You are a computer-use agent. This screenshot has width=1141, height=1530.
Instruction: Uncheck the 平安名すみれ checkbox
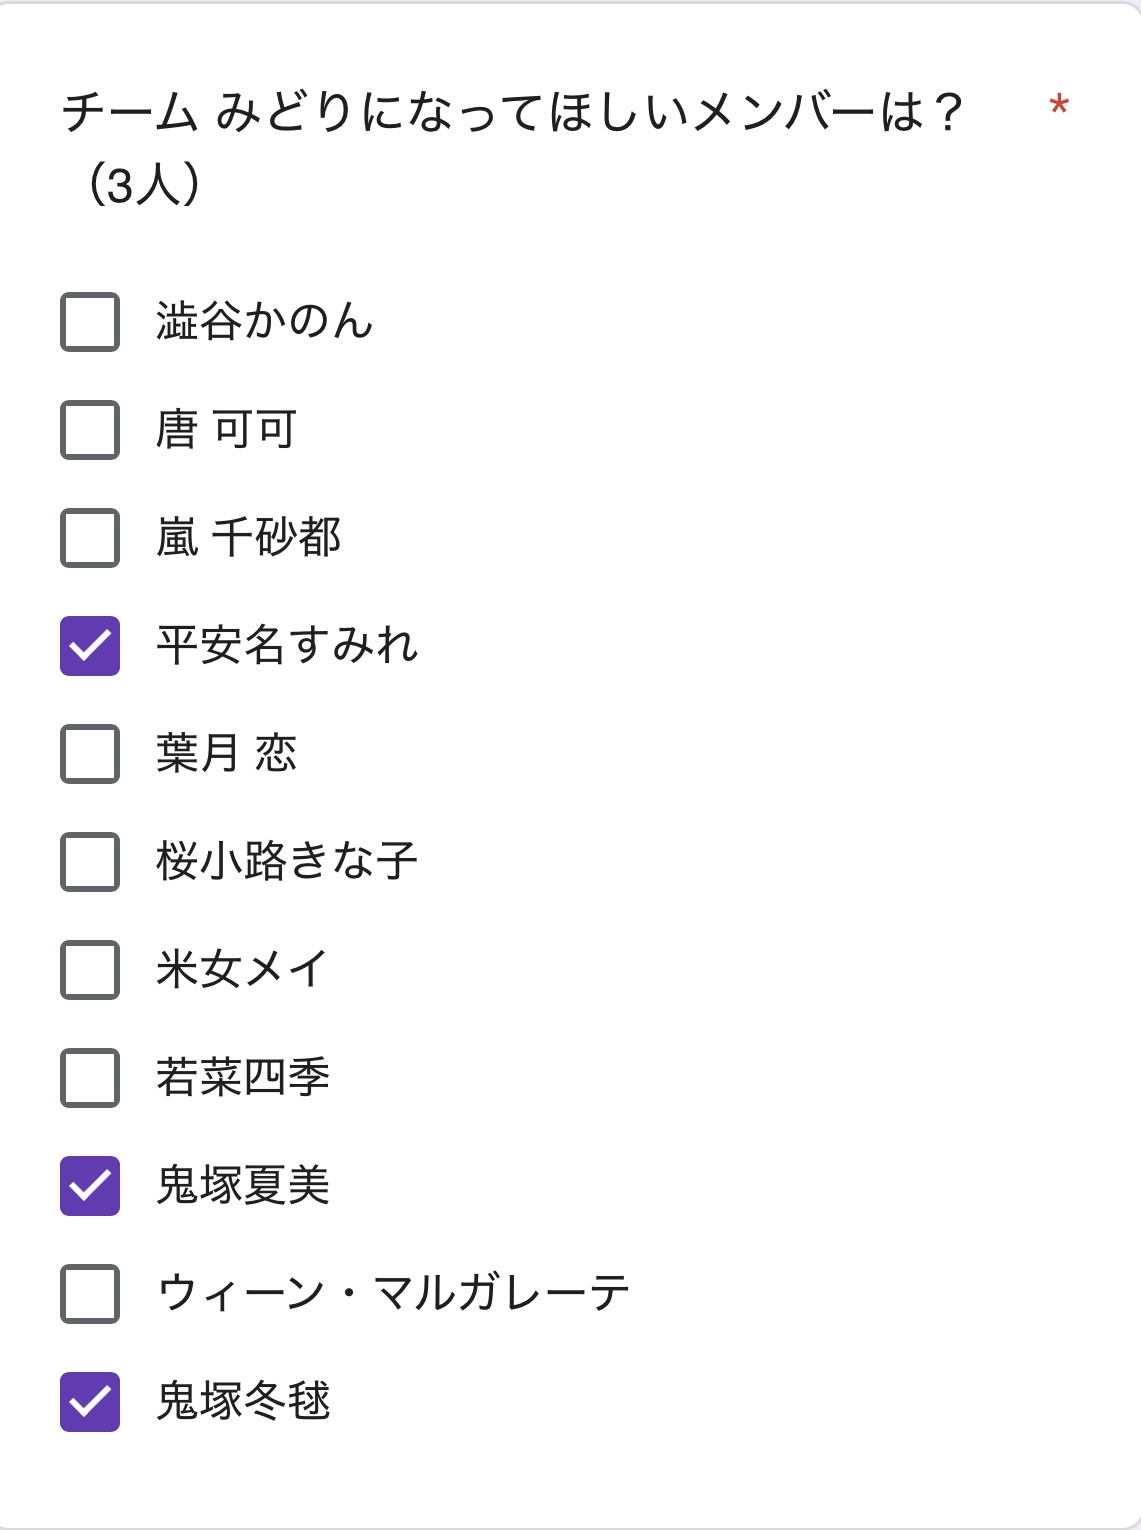90,646
